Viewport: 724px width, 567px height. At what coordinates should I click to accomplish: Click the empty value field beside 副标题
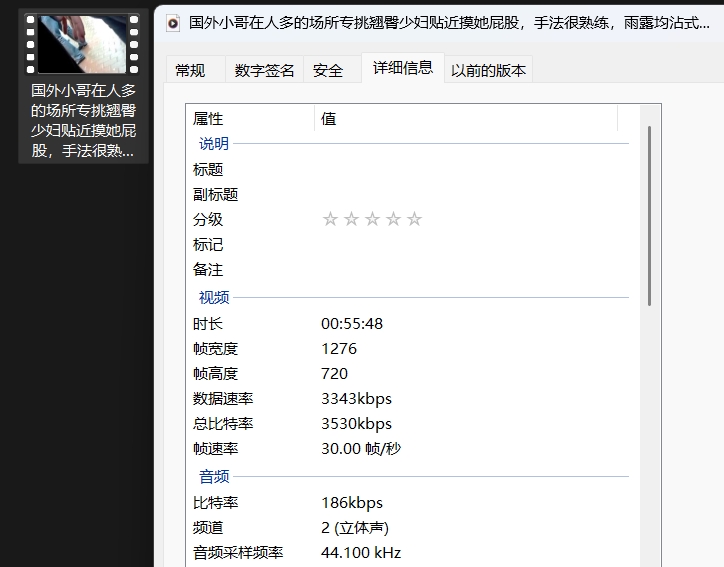(471, 194)
